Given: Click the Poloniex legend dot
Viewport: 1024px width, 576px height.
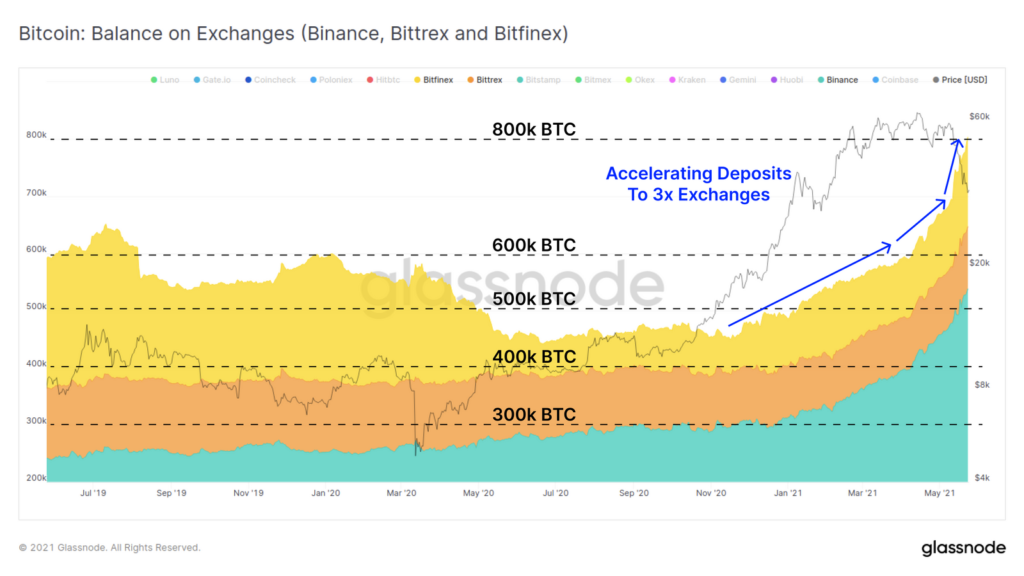Looking at the screenshot, I should point(311,80).
